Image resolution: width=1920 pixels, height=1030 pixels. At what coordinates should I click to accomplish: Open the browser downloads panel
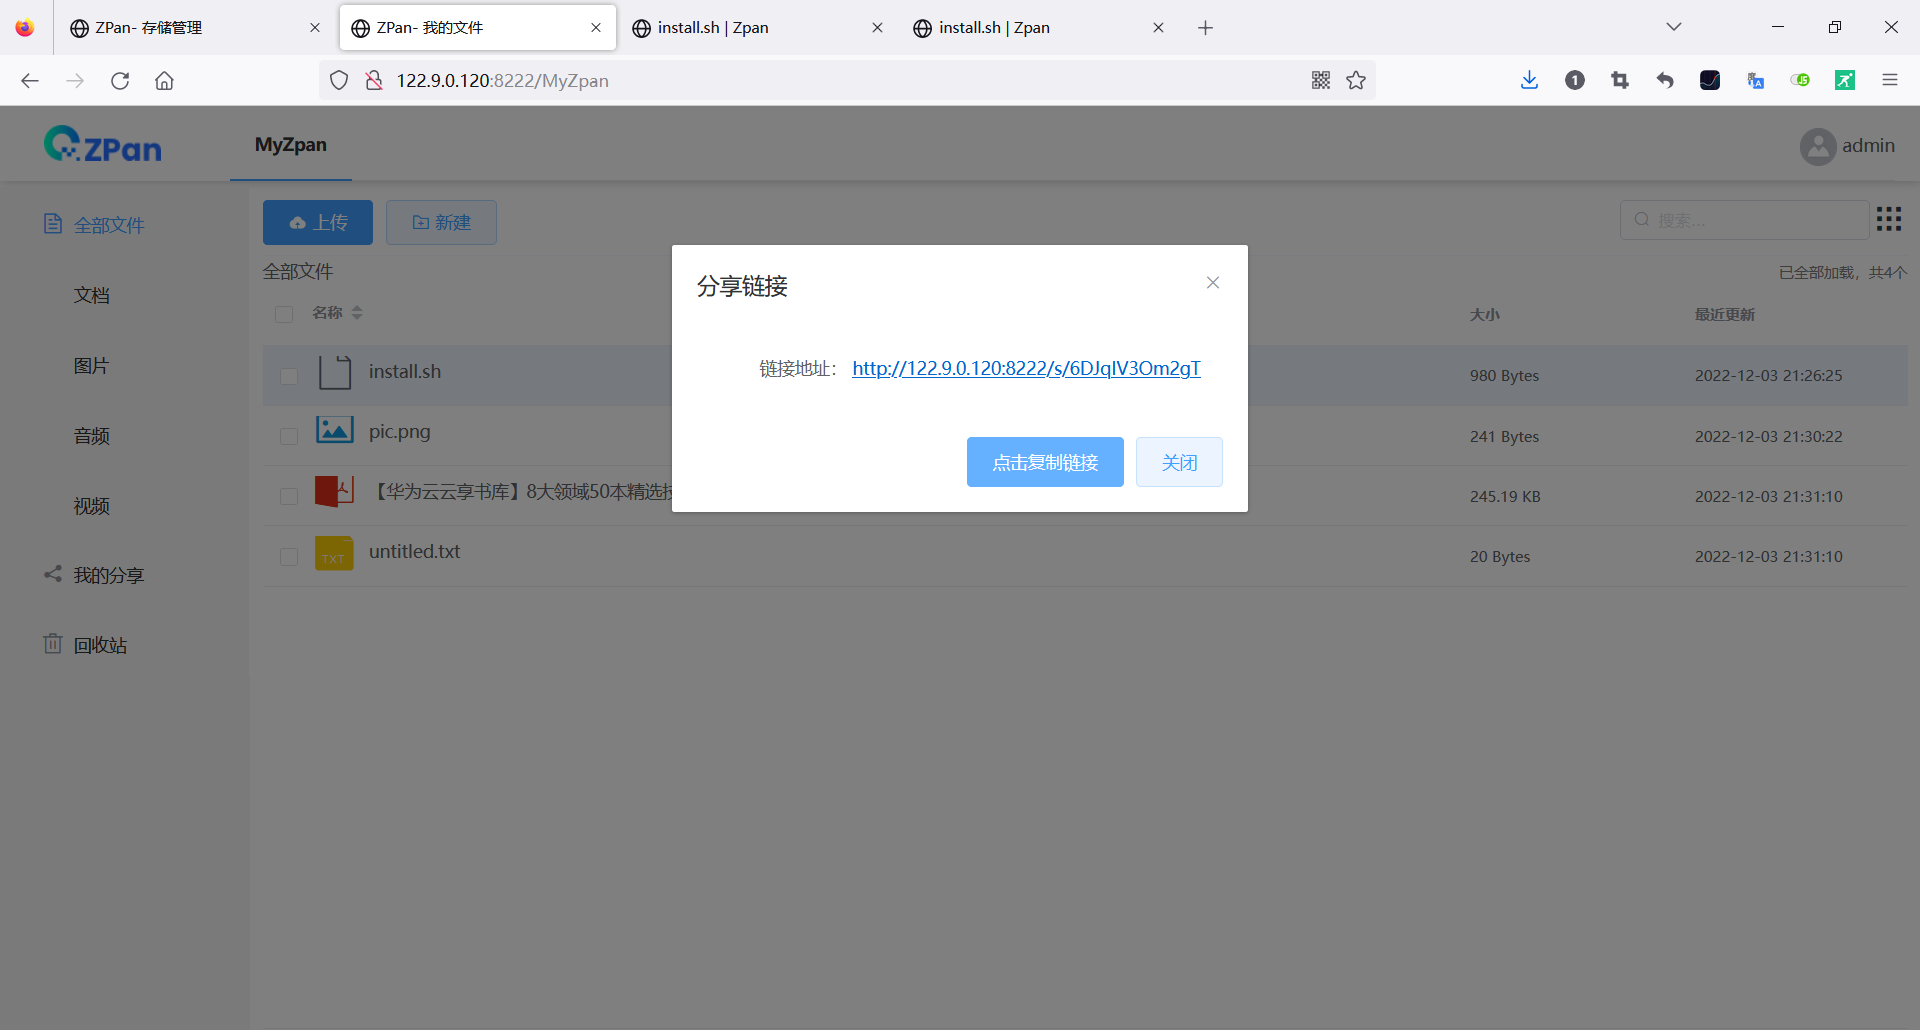pyautogui.click(x=1529, y=80)
